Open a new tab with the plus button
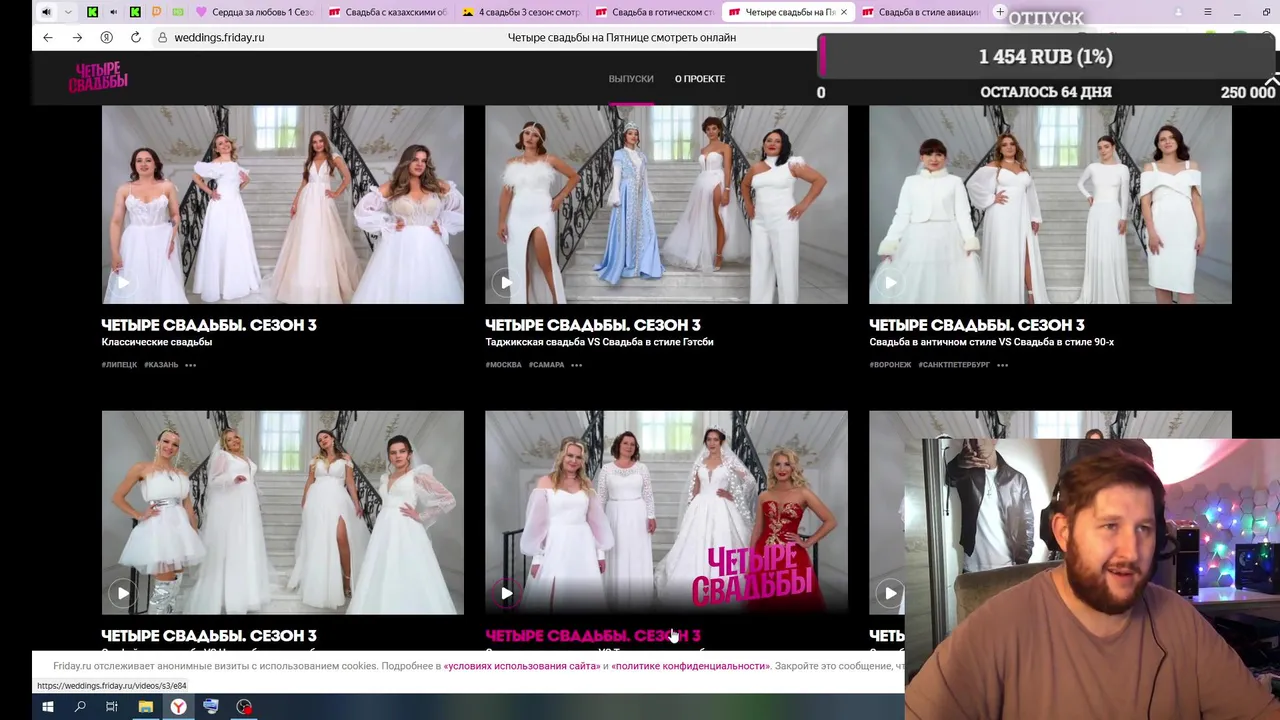Screen dimensions: 1280x720 [x=1000, y=12]
